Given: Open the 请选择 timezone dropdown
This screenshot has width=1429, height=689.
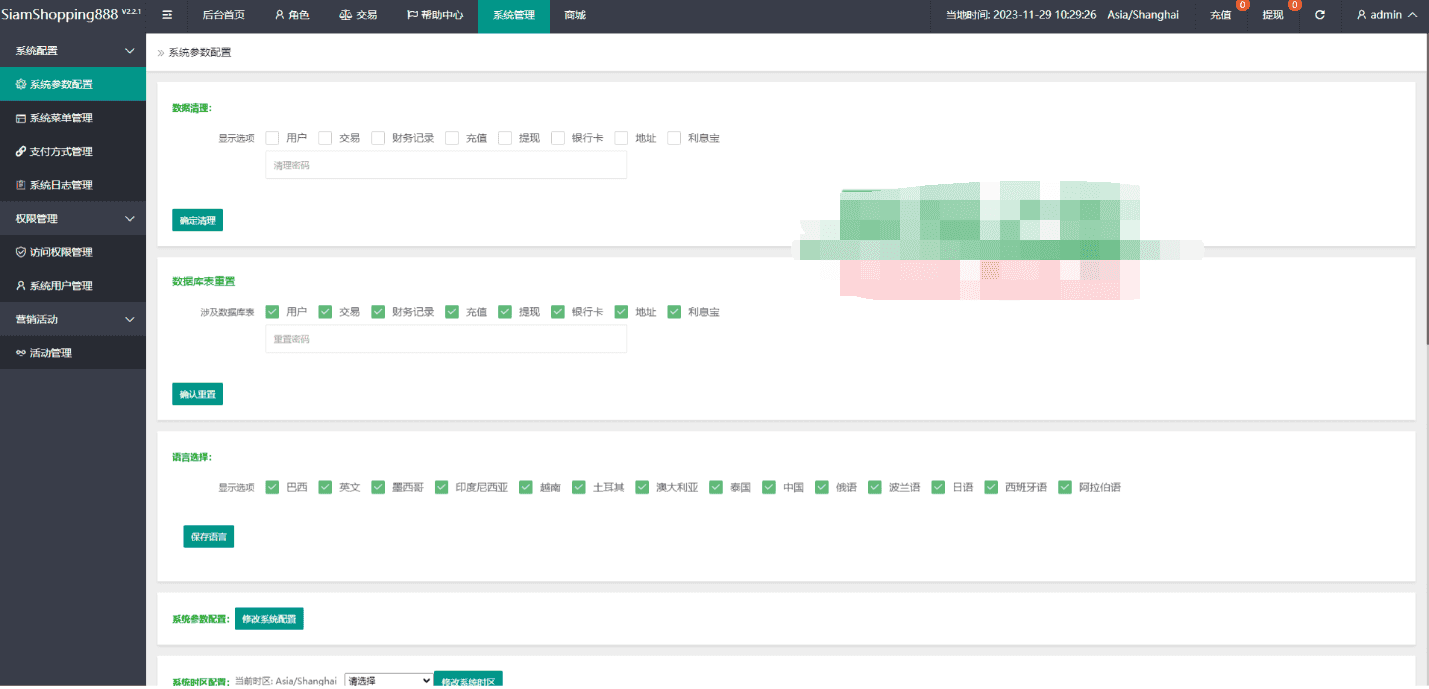Looking at the screenshot, I should pos(388,680).
